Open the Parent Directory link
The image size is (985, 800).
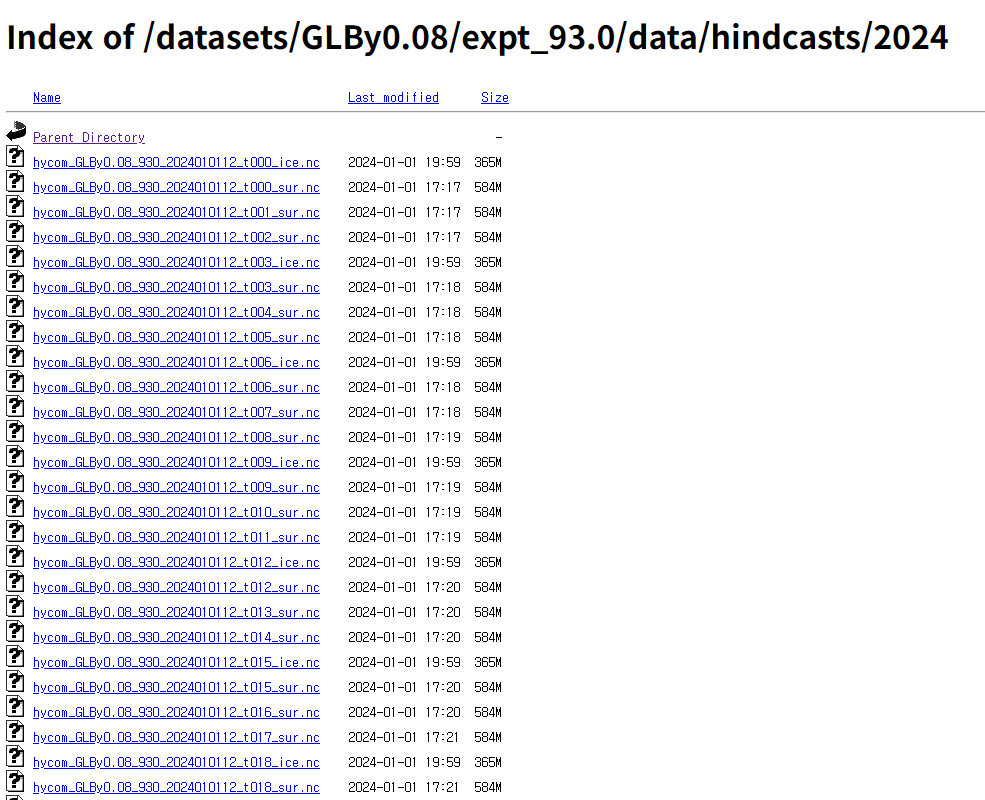[88, 137]
